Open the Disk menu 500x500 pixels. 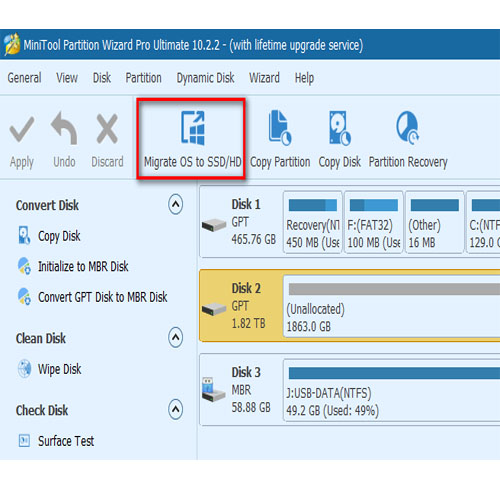(102, 78)
